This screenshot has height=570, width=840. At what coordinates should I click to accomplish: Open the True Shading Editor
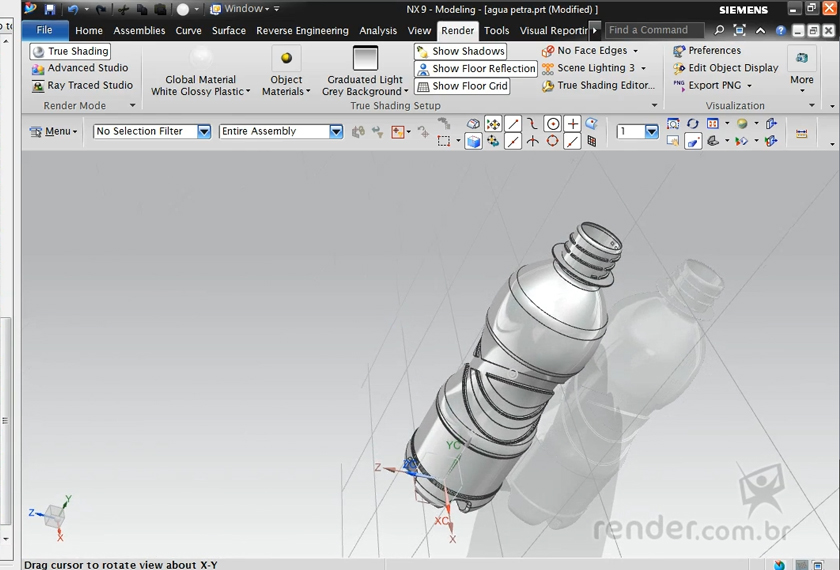tap(598, 86)
